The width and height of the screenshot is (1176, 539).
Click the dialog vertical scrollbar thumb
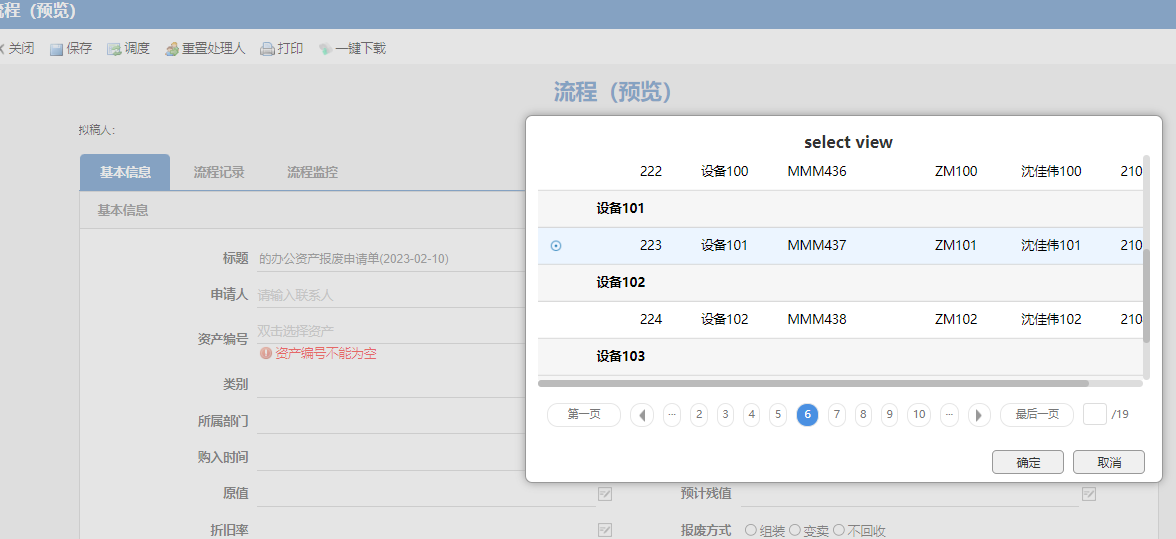[x=1146, y=296]
